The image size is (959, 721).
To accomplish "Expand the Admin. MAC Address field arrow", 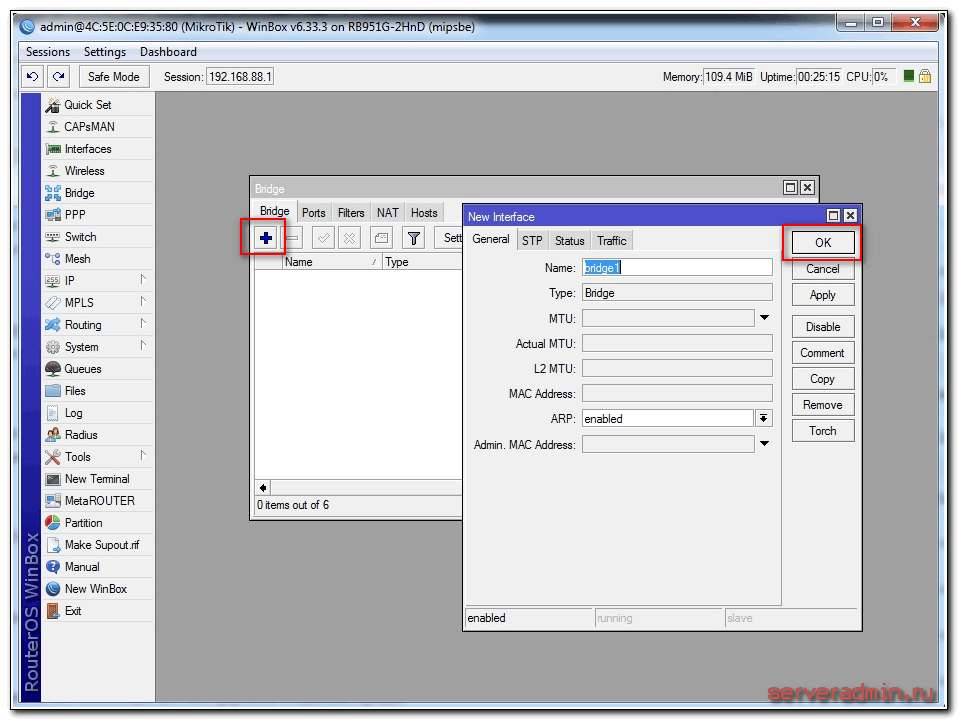I will pyautogui.click(x=764, y=444).
